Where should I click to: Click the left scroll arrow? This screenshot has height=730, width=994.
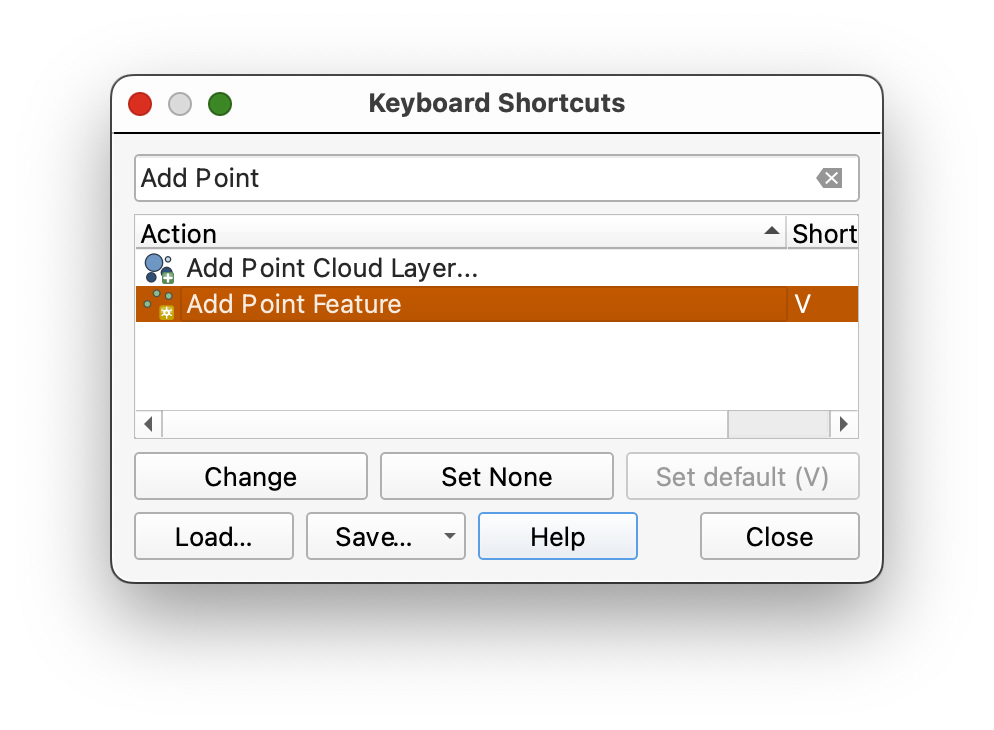coord(148,424)
